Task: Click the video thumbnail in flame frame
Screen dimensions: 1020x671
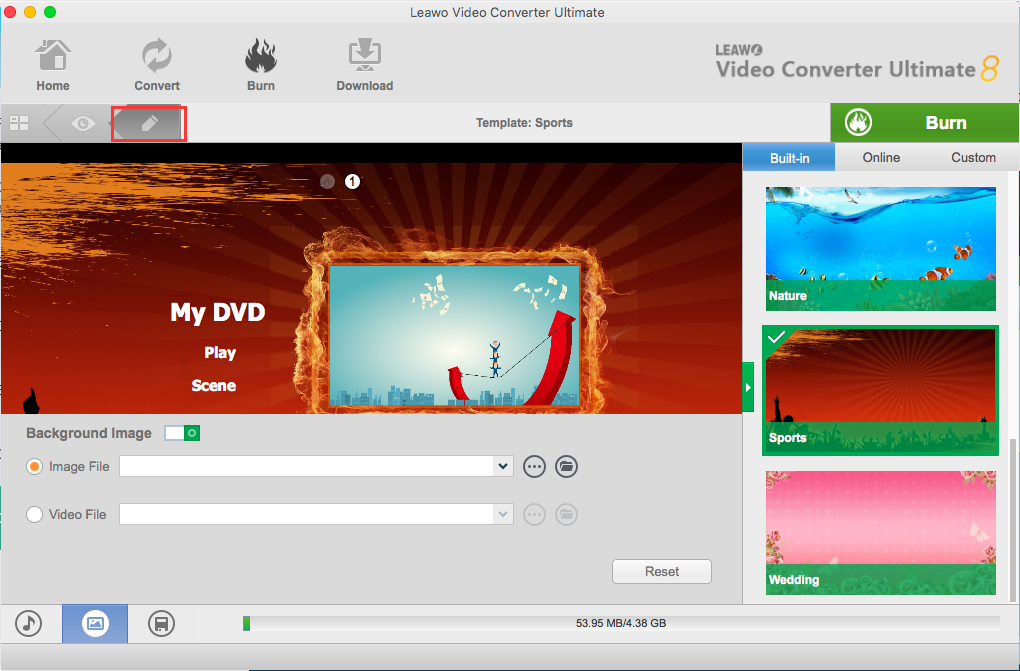Action: coord(454,335)
